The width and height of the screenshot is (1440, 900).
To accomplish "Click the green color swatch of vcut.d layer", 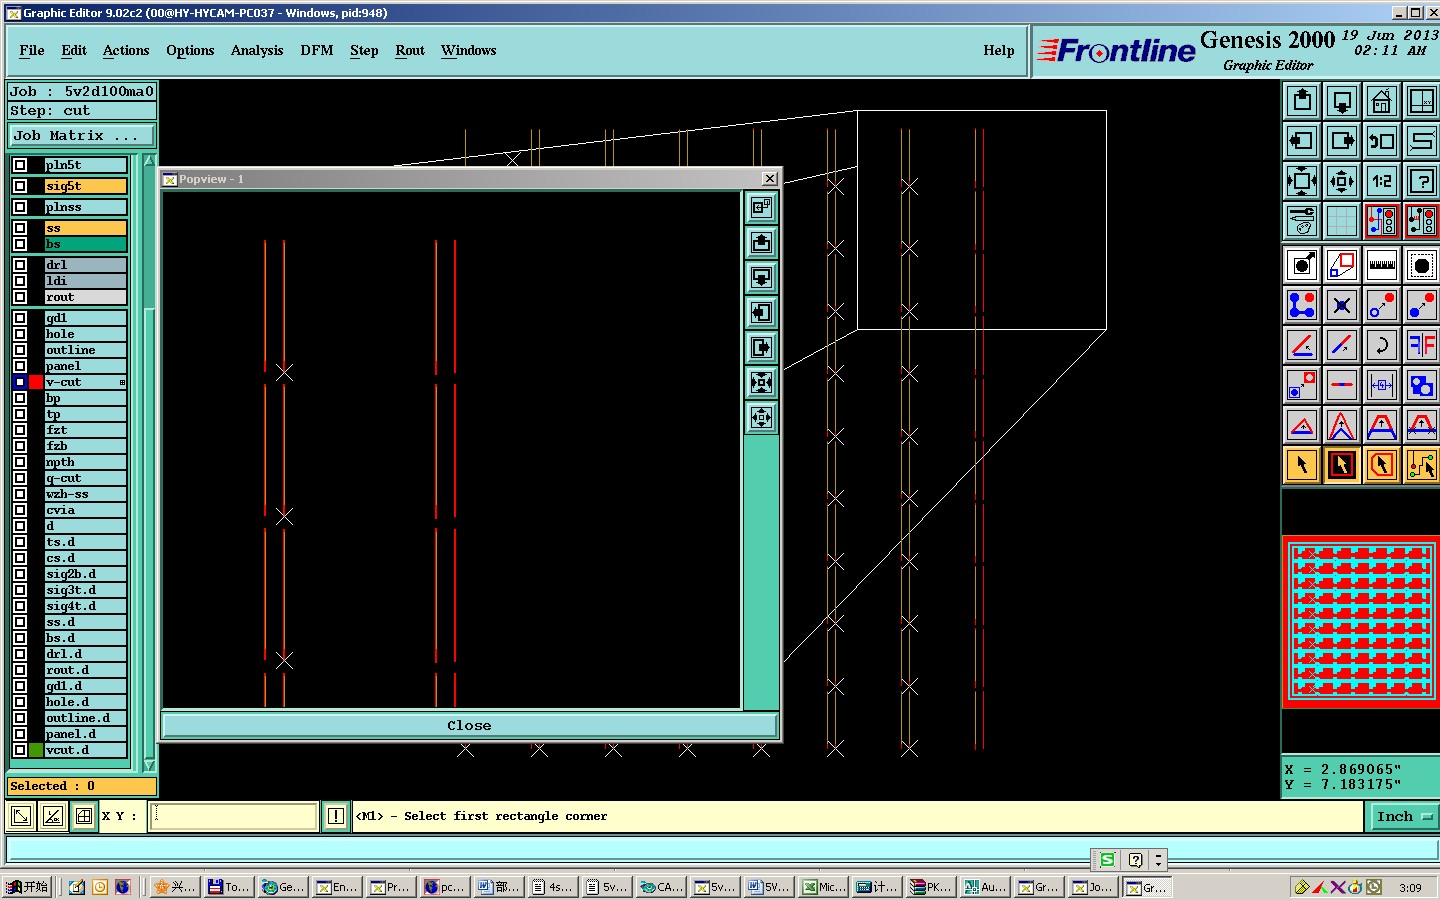I will (36, 750).
